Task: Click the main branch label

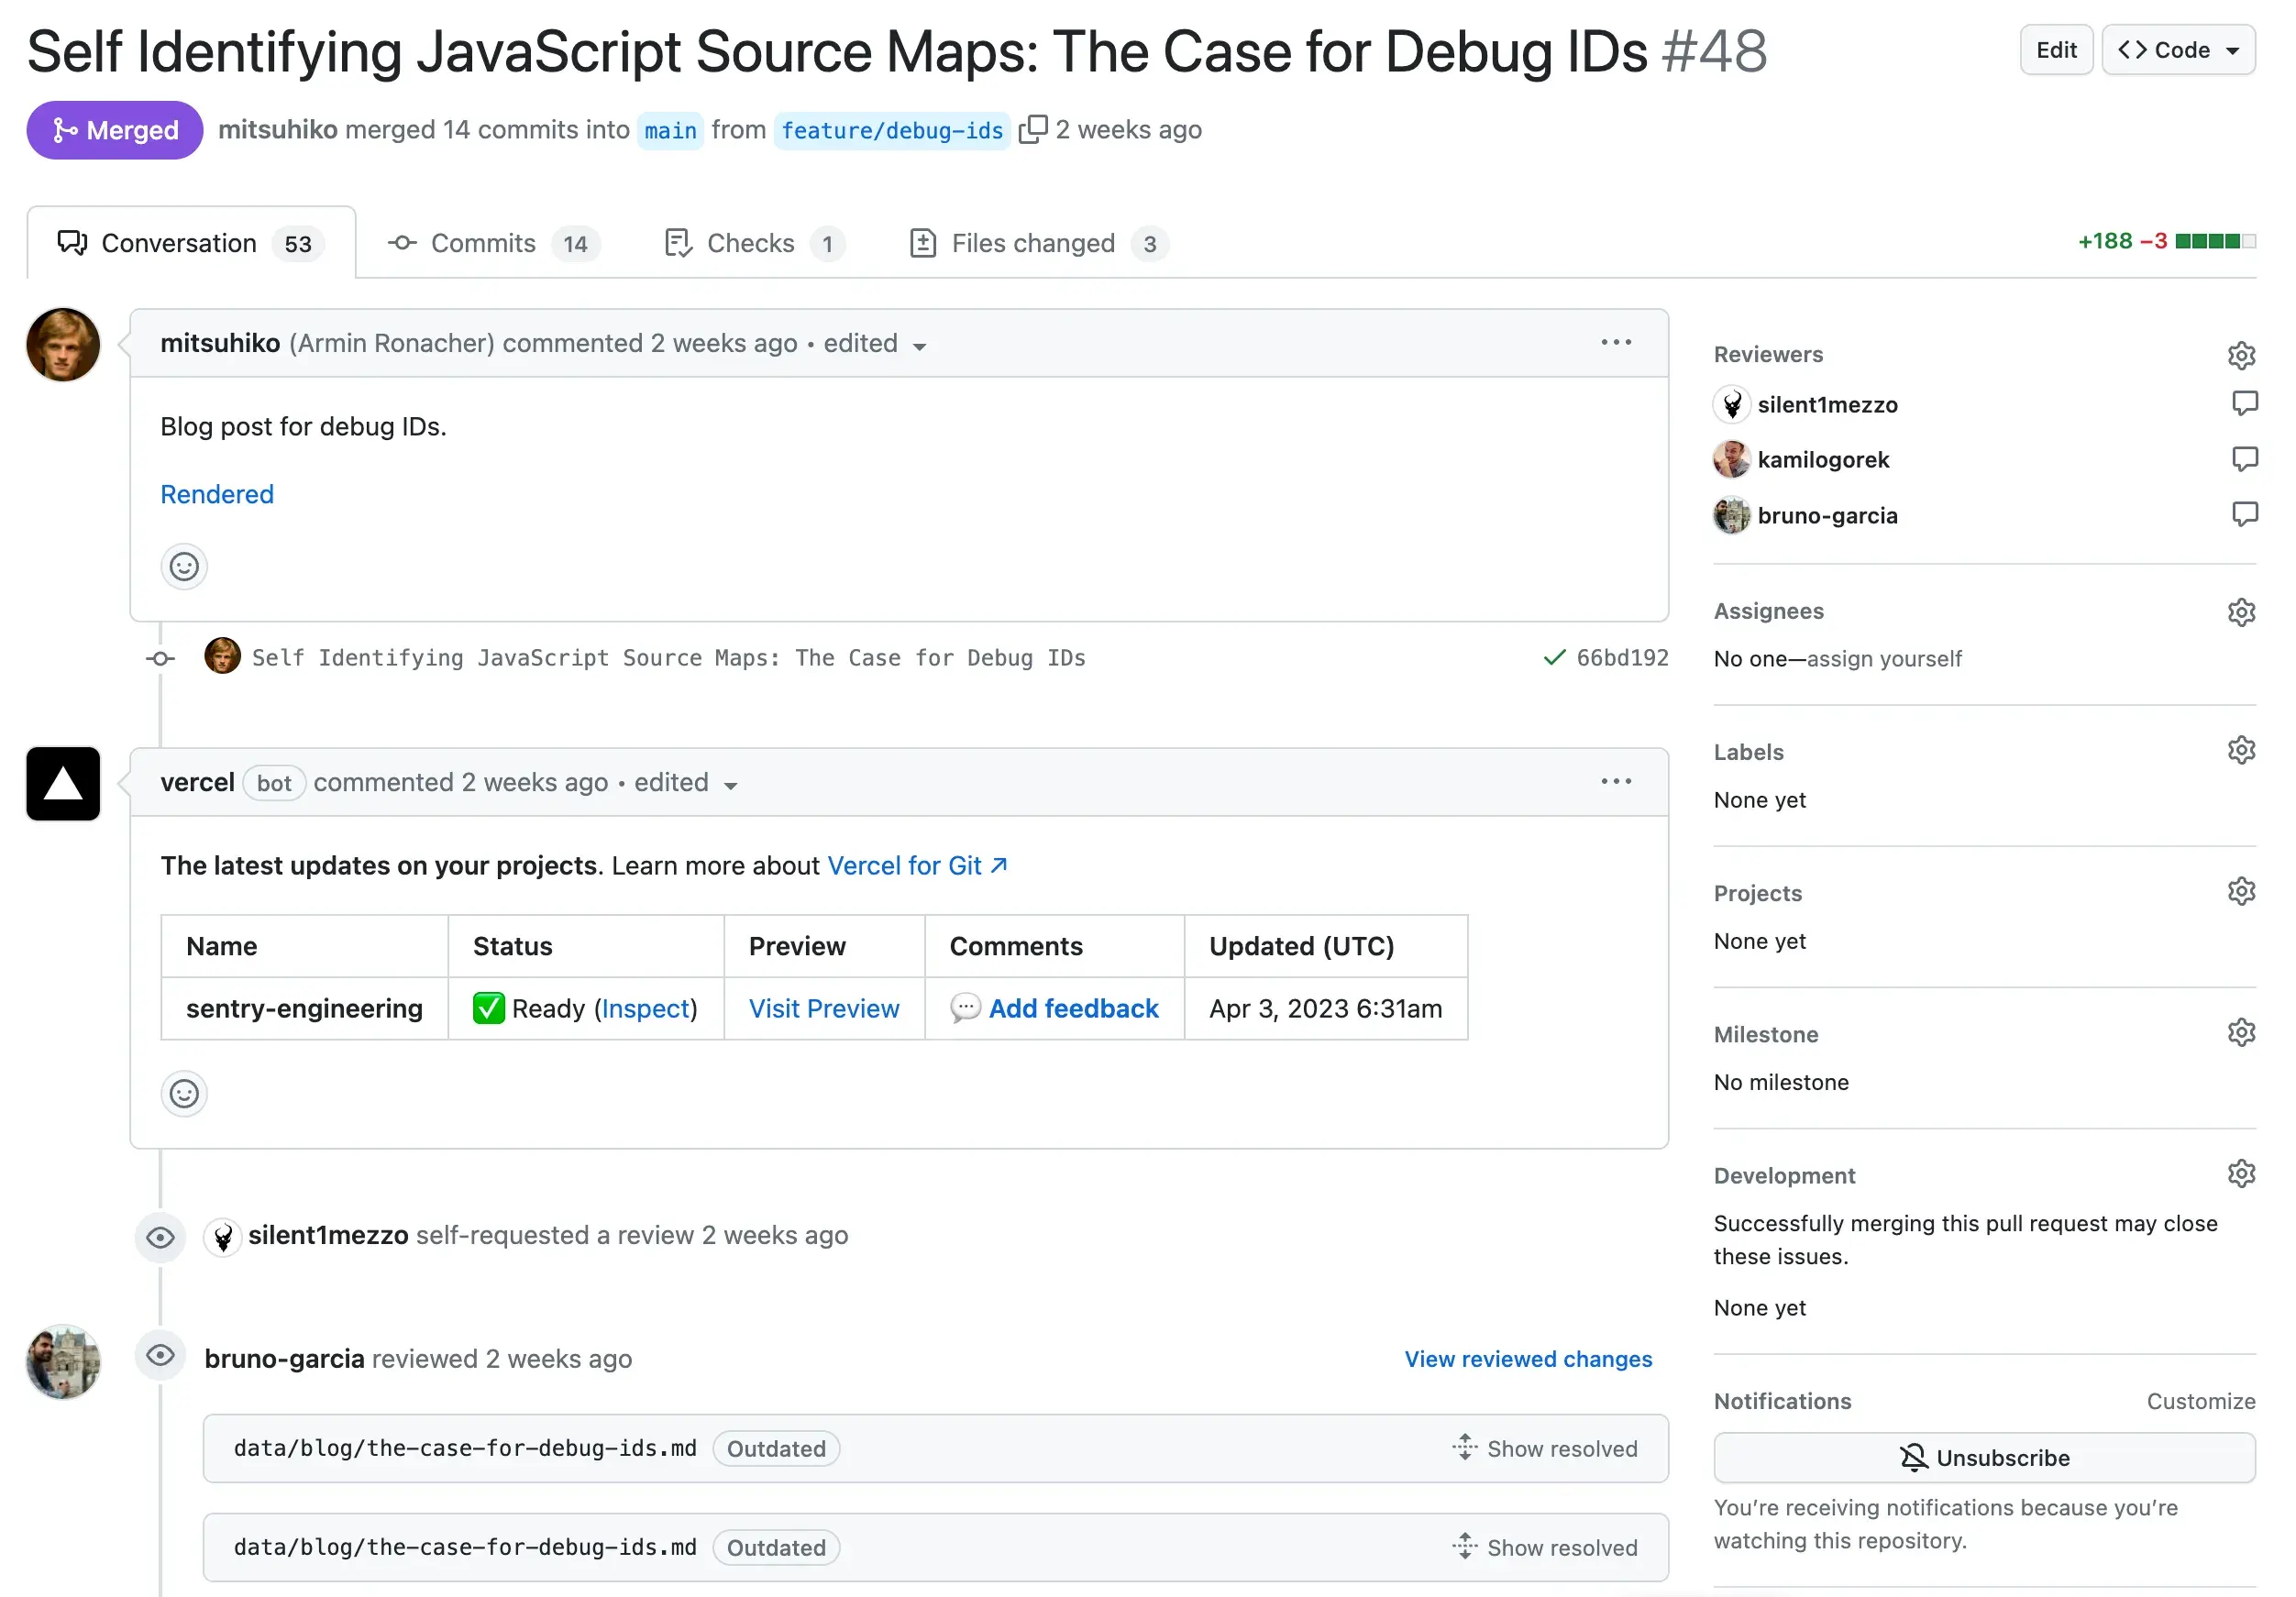Action: pos(670,130)
